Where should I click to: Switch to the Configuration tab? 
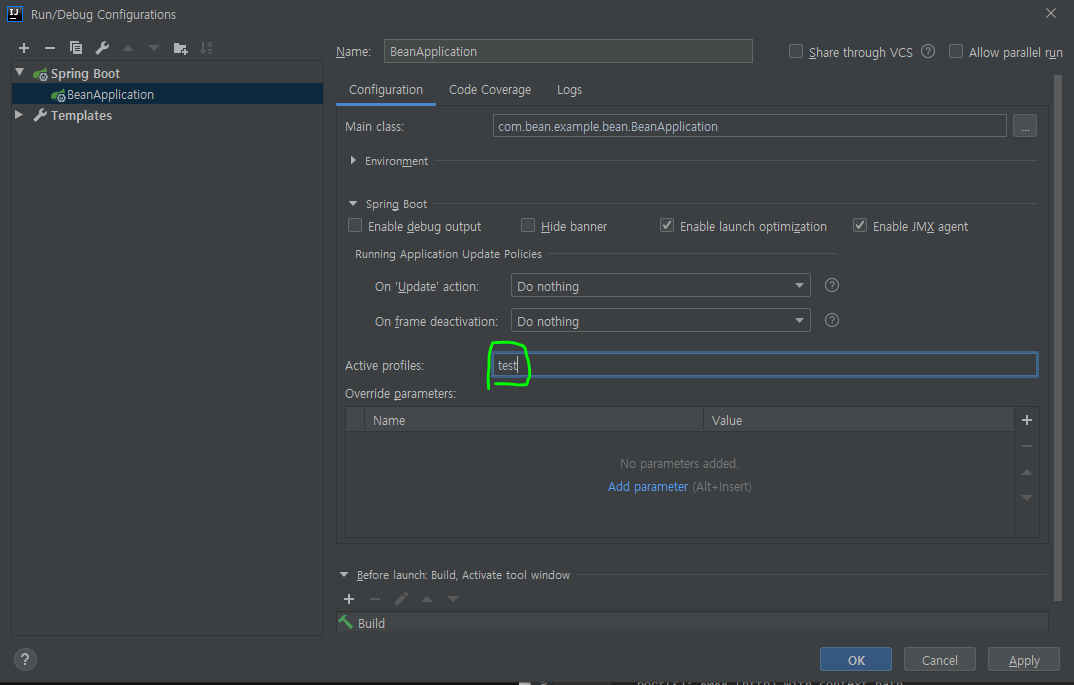pos(386,90)
